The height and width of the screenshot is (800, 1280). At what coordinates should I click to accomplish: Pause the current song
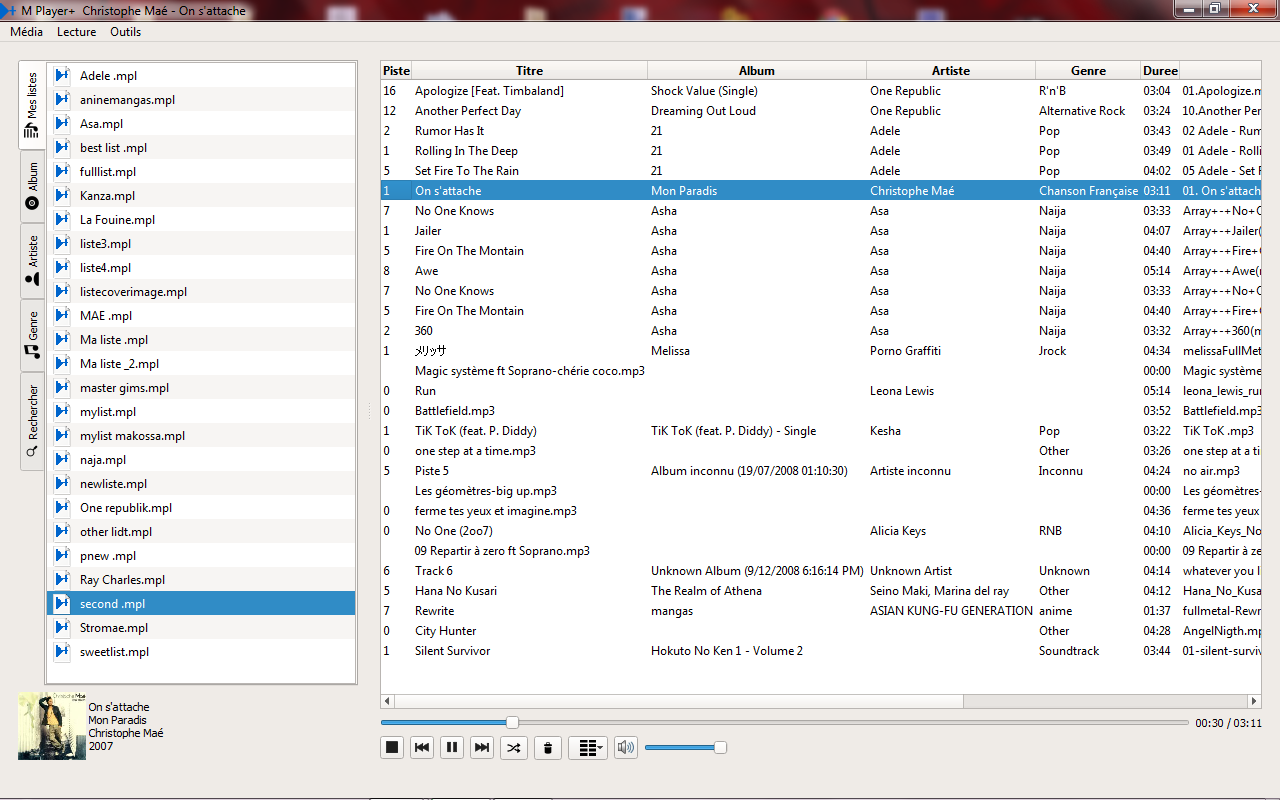[452, 747]
